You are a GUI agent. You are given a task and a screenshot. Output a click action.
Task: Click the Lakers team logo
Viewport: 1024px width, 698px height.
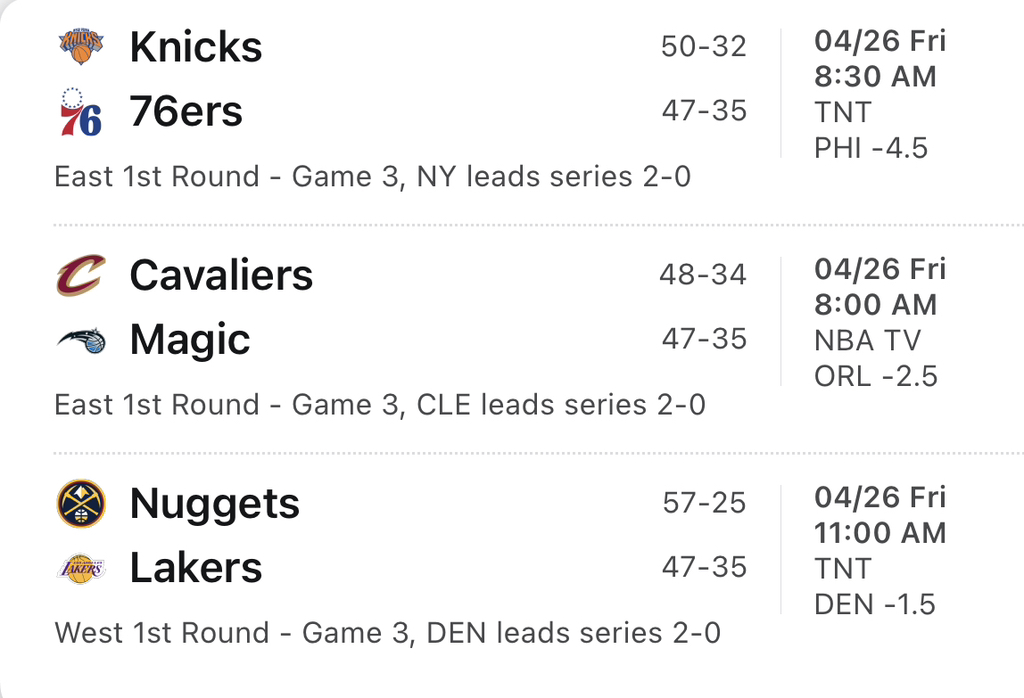point(81,568)
